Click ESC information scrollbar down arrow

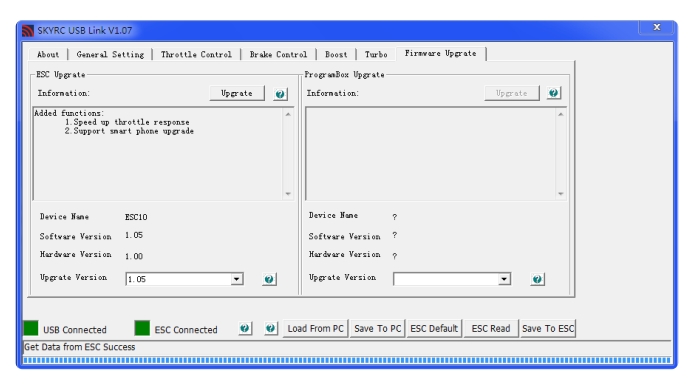288,194
